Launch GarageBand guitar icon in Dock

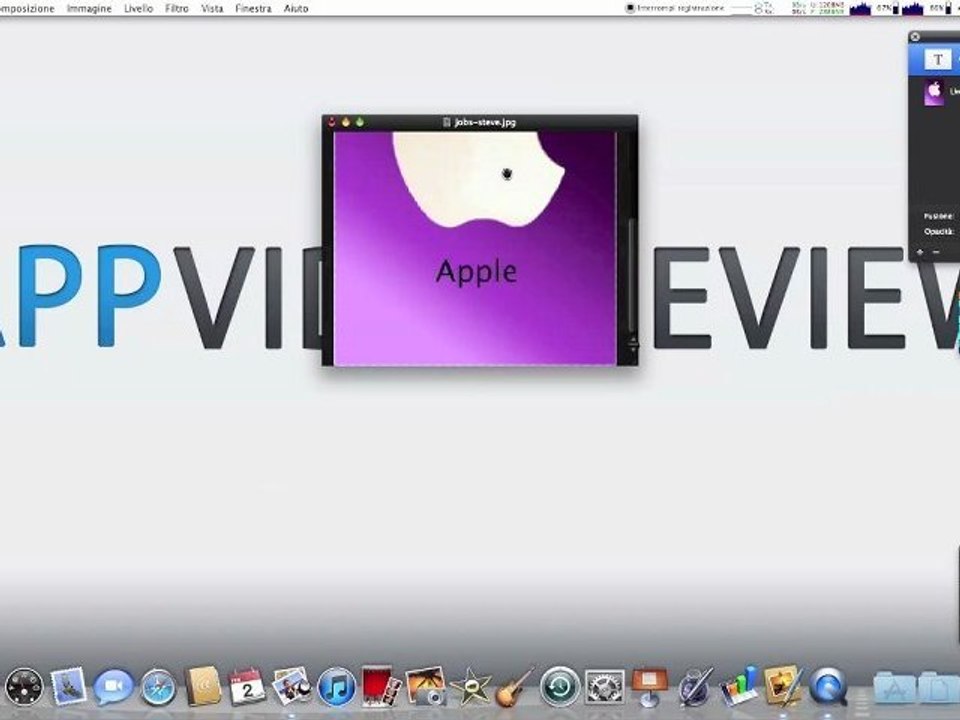point(514,686)
